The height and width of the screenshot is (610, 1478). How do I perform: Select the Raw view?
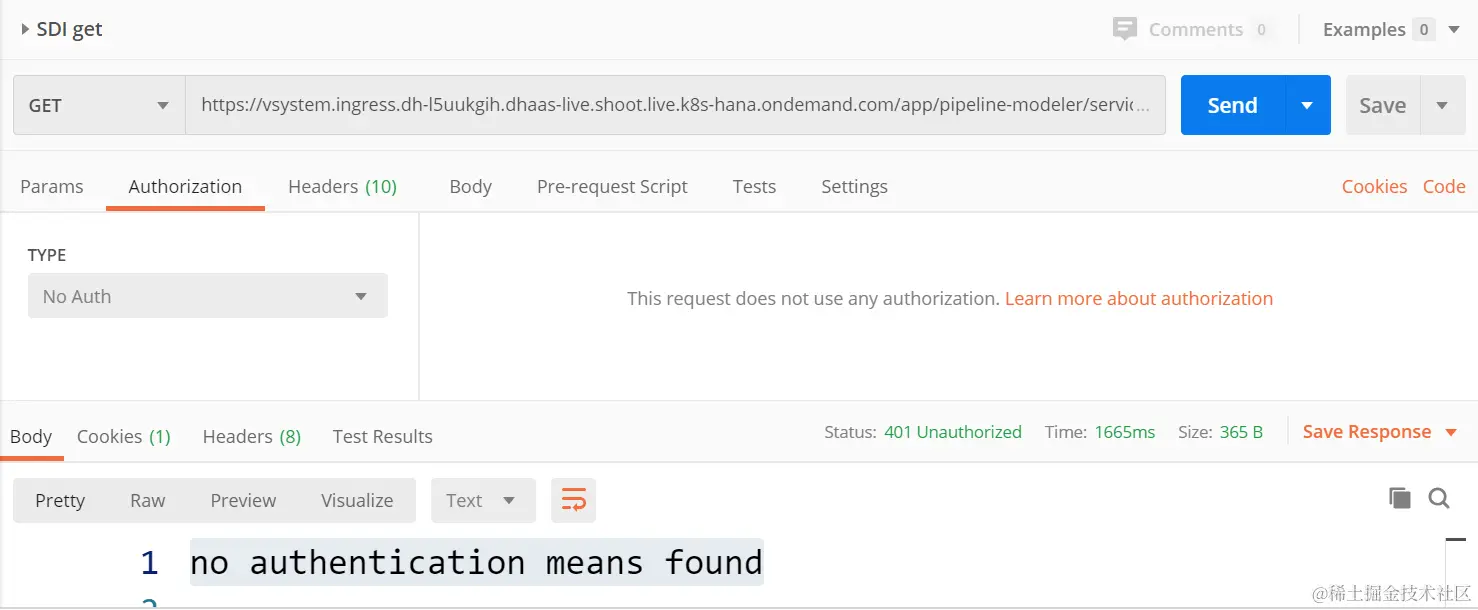(x=148, y=500)
